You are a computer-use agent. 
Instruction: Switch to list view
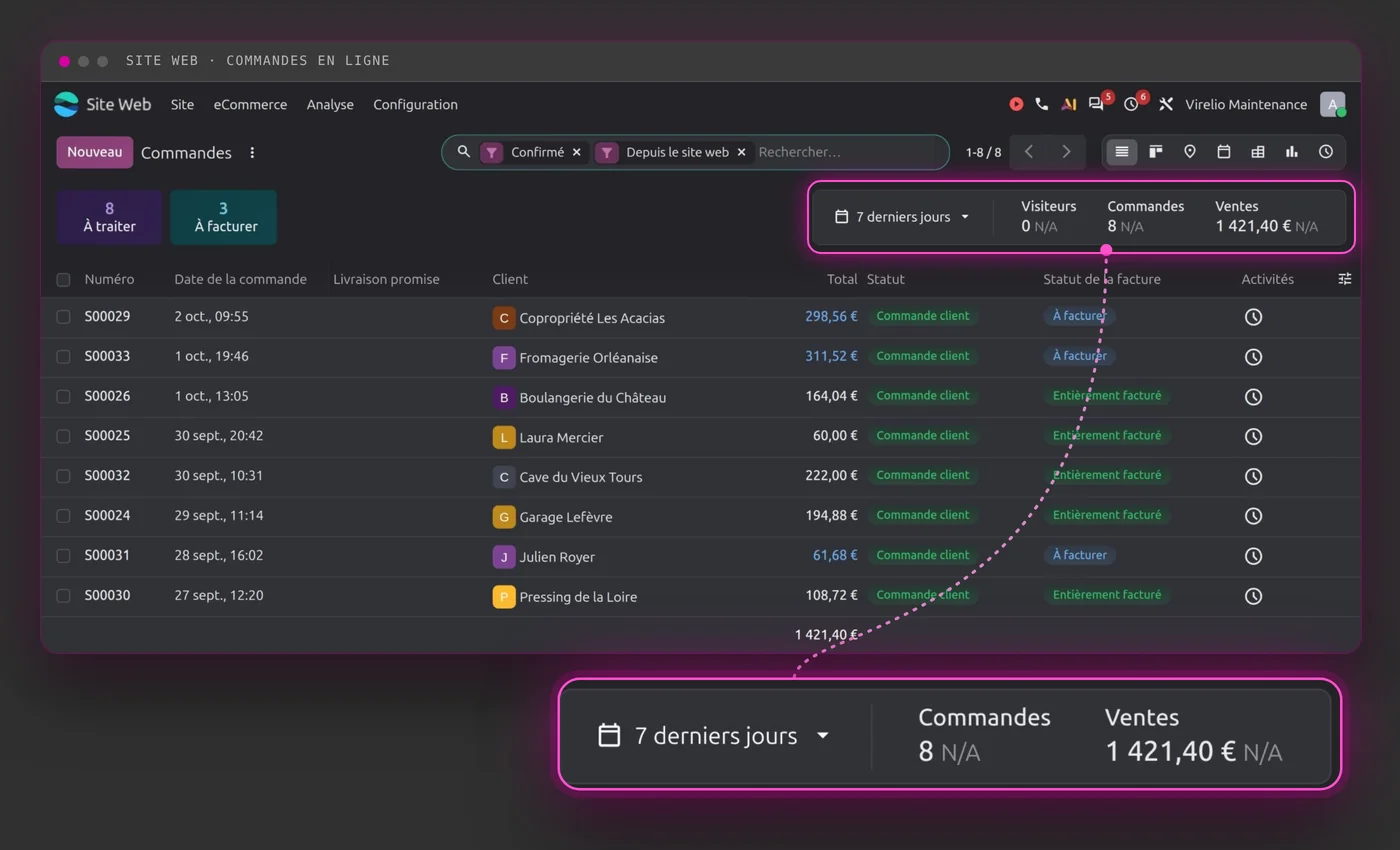click(1122, 152)
